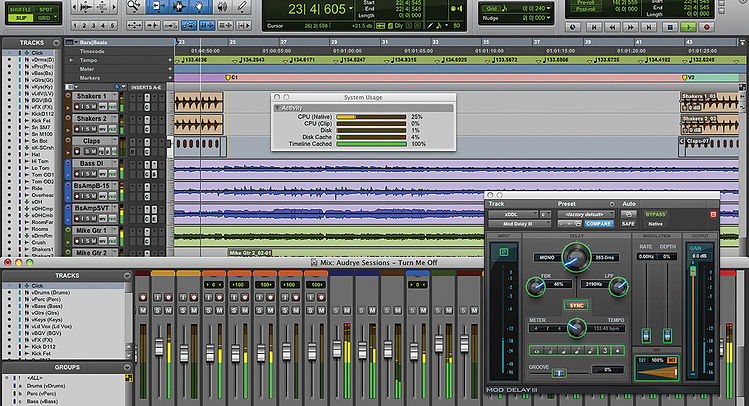
Task: Click plugin target red button
Action: click(x=713, y=214)
